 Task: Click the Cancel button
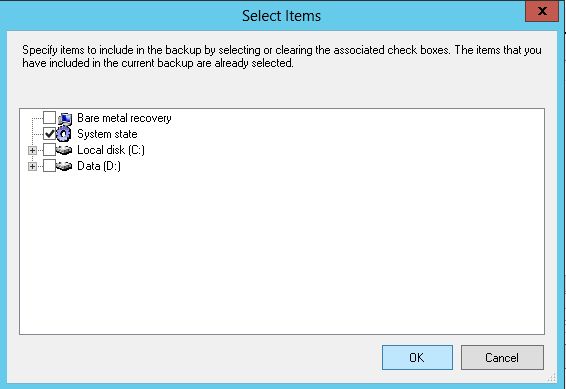click(502, 358)
